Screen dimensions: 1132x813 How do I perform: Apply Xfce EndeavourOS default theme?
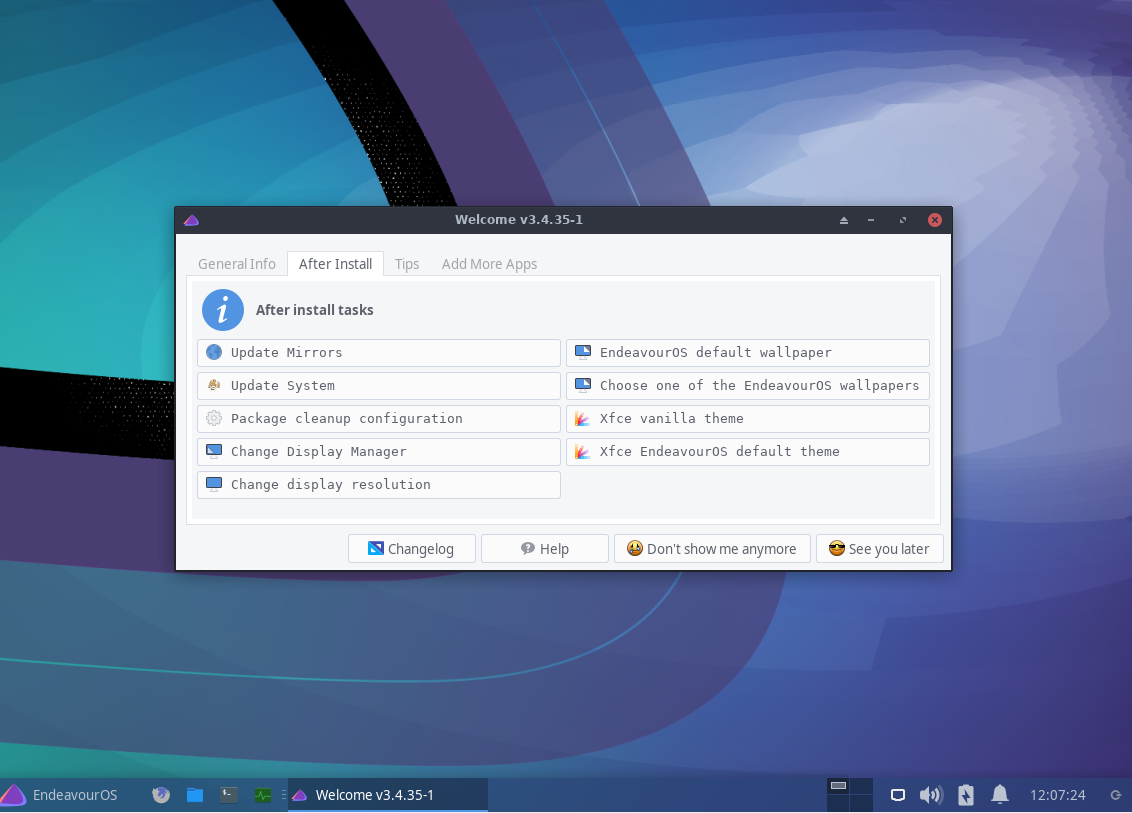(x=748, y=452)
